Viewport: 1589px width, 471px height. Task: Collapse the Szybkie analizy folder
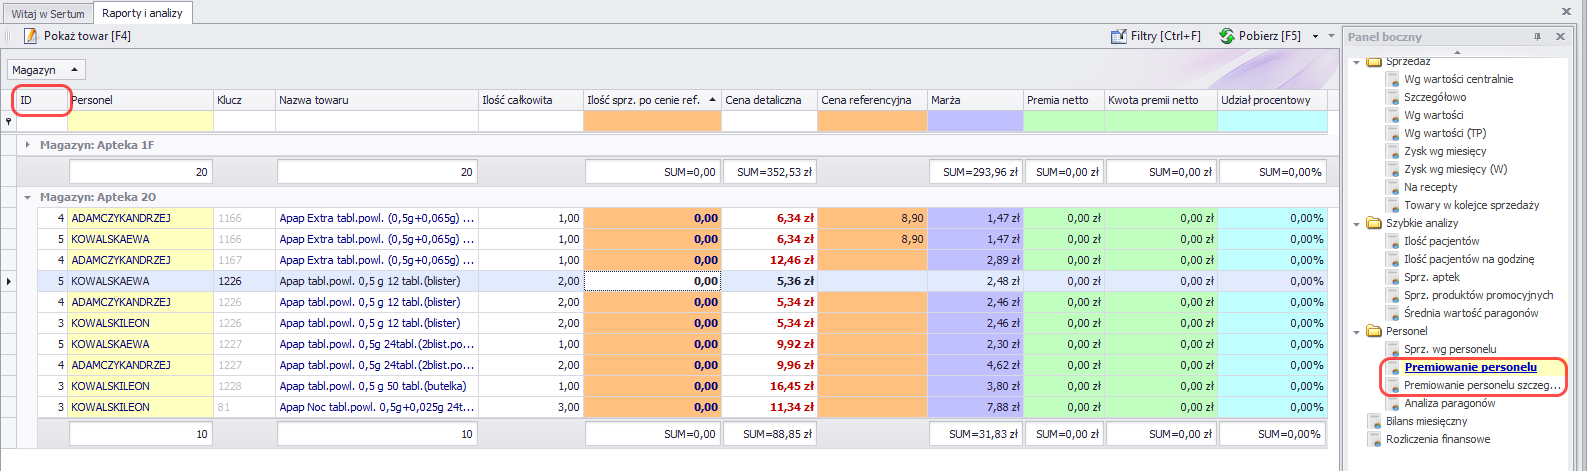tap(1357, 223)
